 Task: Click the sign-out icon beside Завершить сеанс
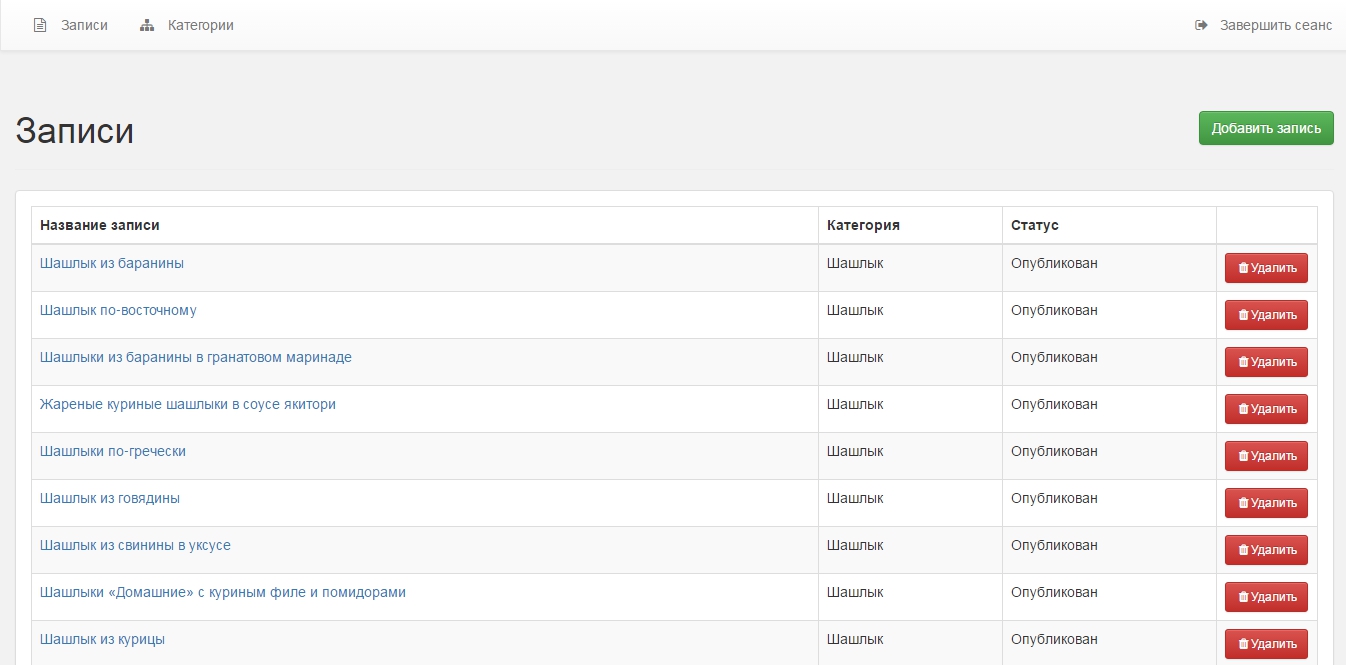coord(1201,25)
